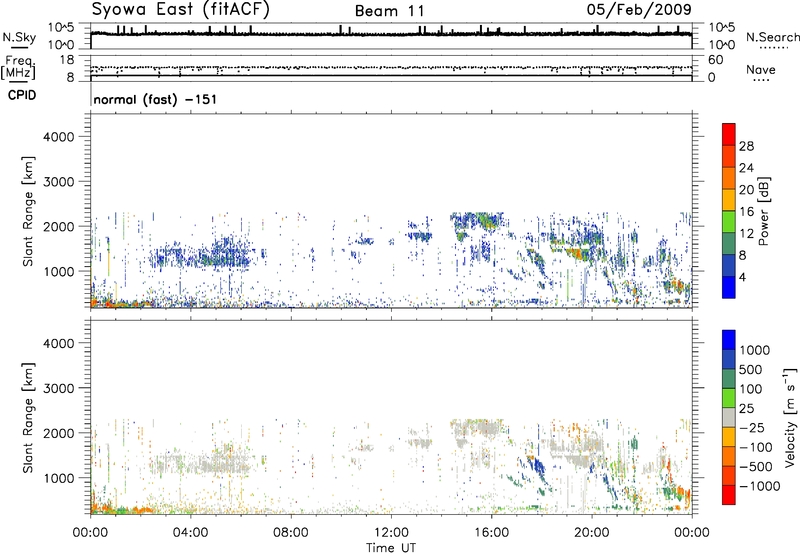Click the 'N.Search' legend label
Viewport: 800px width, 554px height.
(x=772, y=37)
